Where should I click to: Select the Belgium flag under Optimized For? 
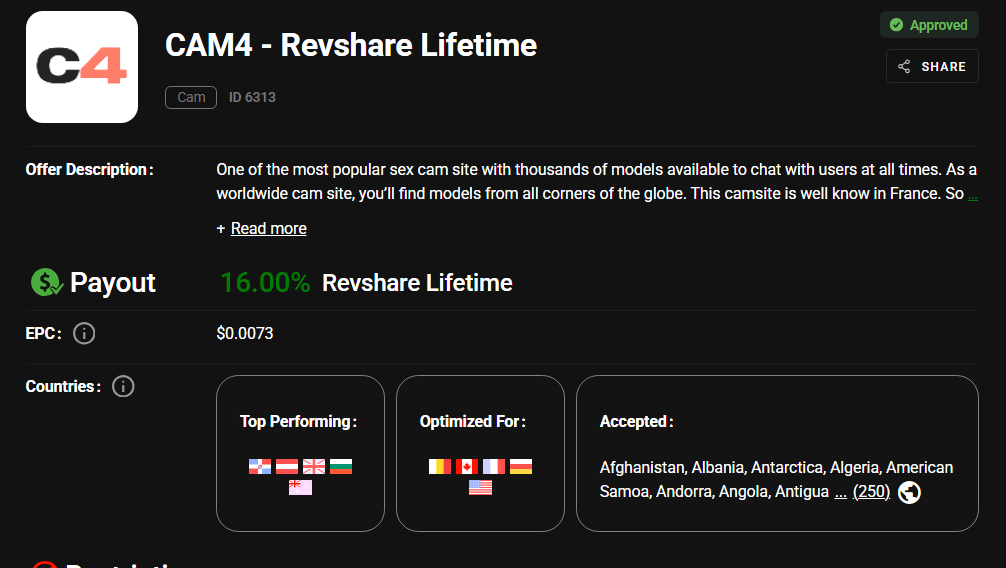tap(440, 467)
